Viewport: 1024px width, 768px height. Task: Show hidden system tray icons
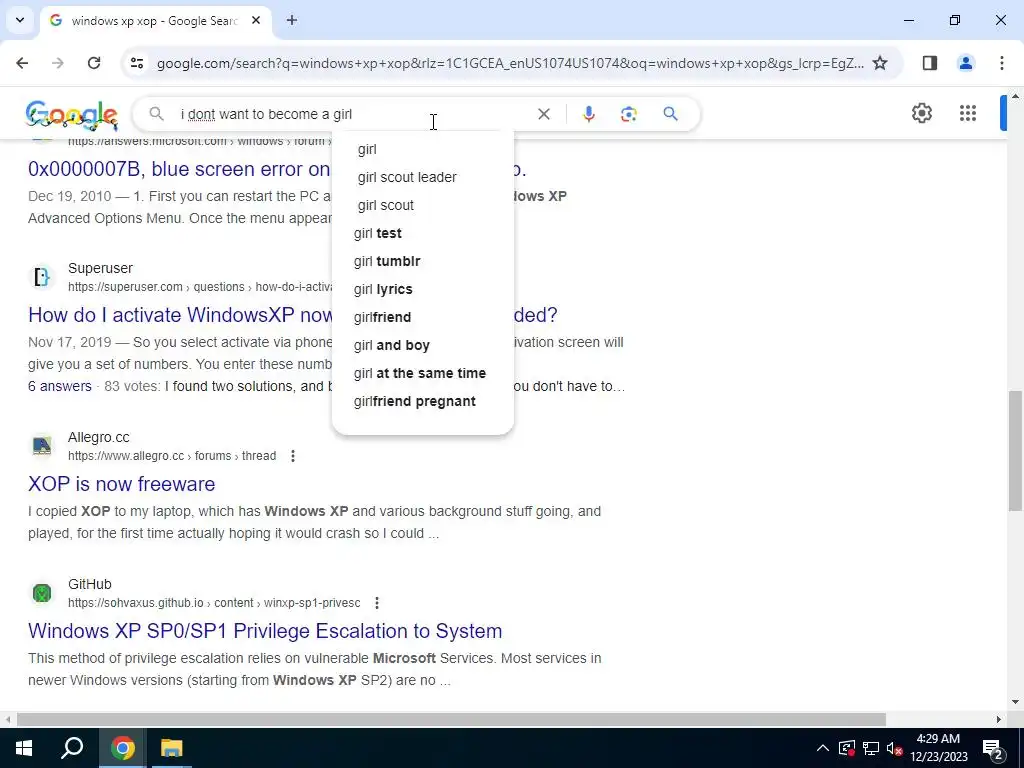[x=823, y=748]
